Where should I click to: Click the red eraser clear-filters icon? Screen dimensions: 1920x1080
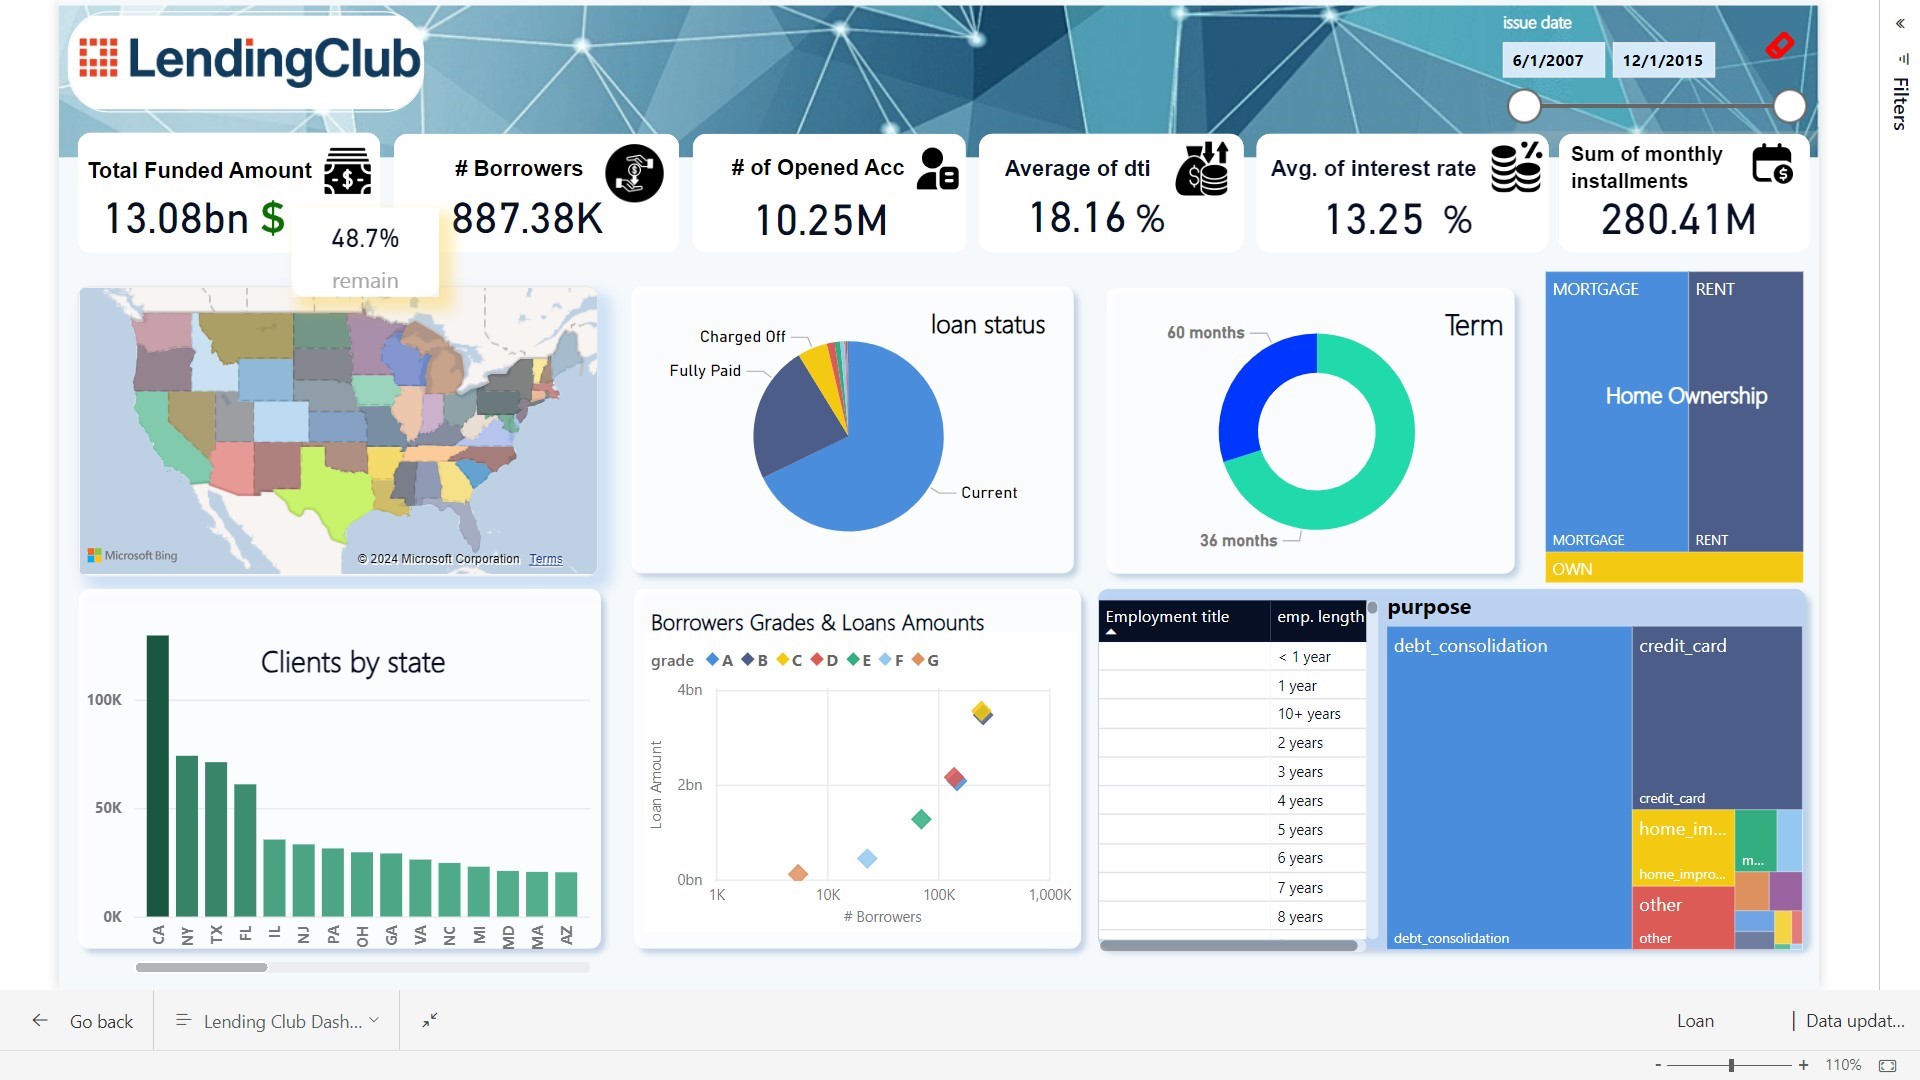pos(1779,45)
